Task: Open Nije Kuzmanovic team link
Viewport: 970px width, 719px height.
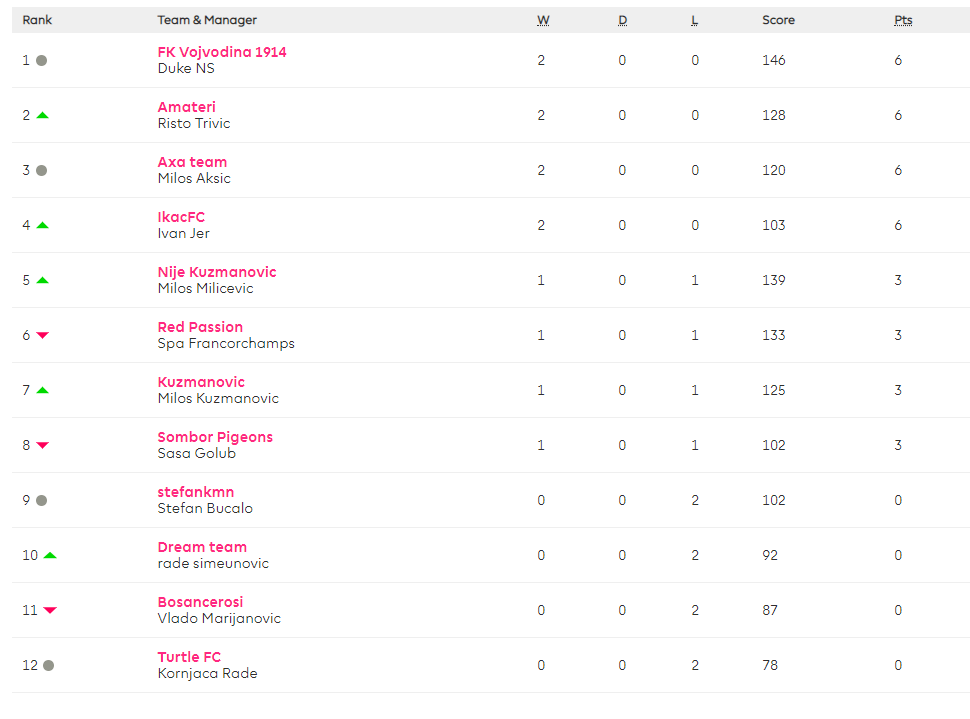Action: coord(217,272)
